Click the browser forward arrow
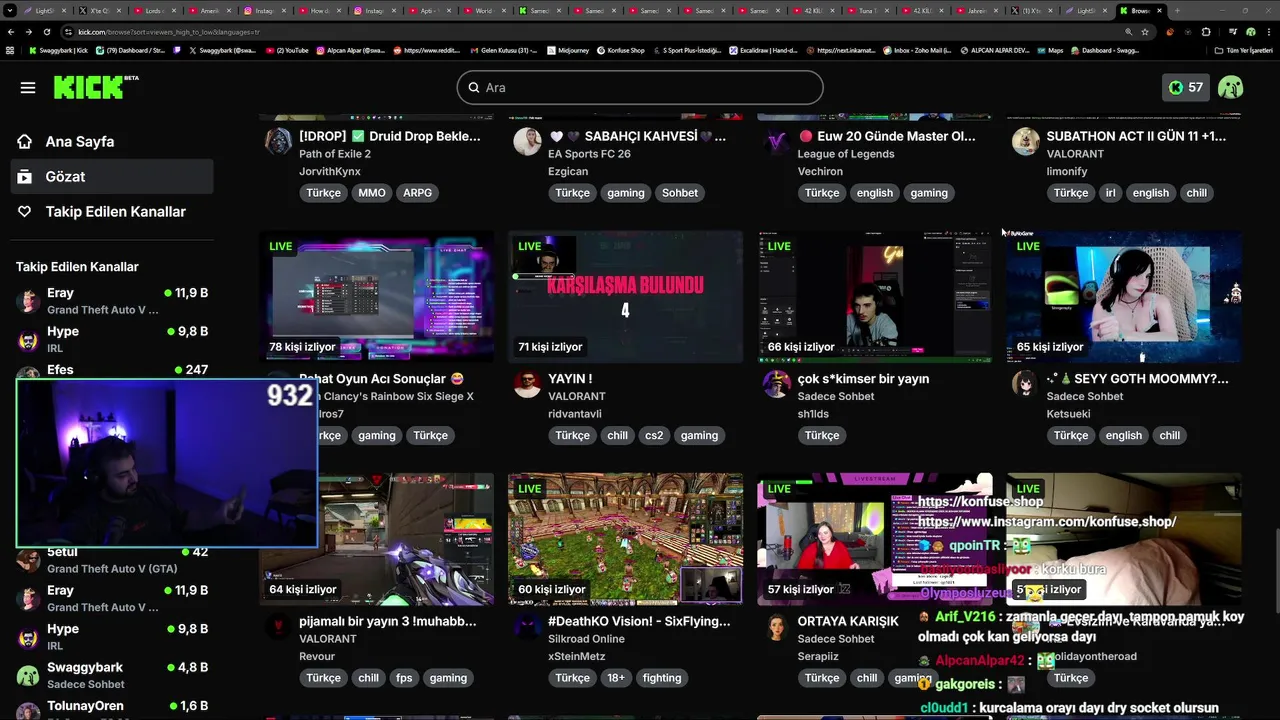The height and width of the screenshot is (720, 1280). point(29,32)
